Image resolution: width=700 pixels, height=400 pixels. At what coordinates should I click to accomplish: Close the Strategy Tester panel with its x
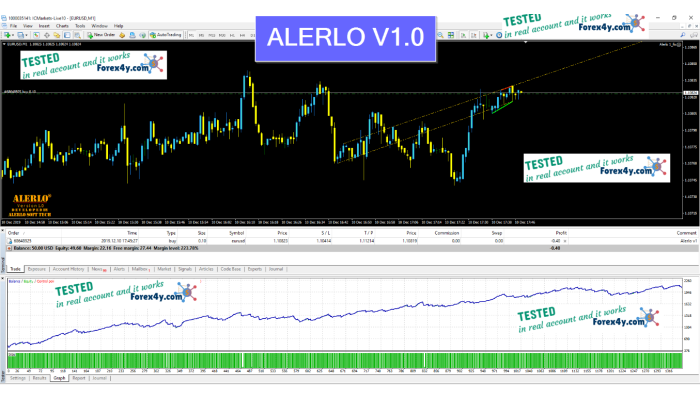(x=3, y=279)
